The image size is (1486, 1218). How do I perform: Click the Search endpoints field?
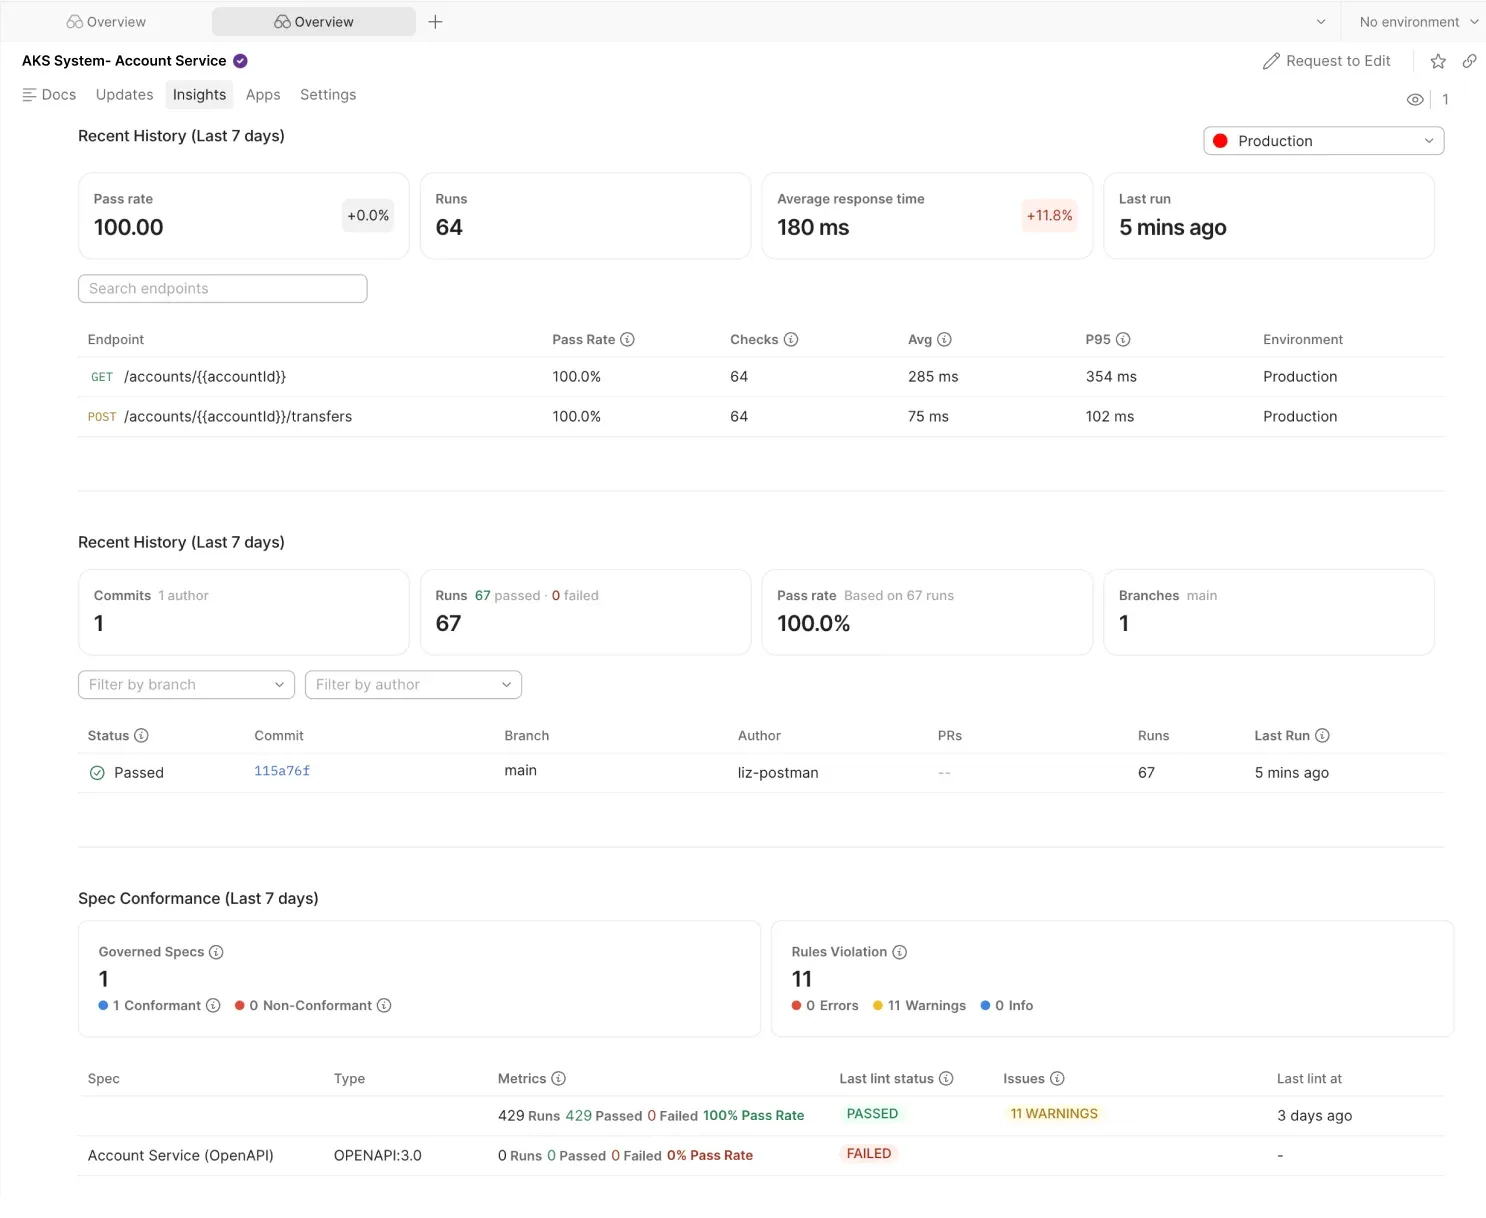(x=222, y=289)
